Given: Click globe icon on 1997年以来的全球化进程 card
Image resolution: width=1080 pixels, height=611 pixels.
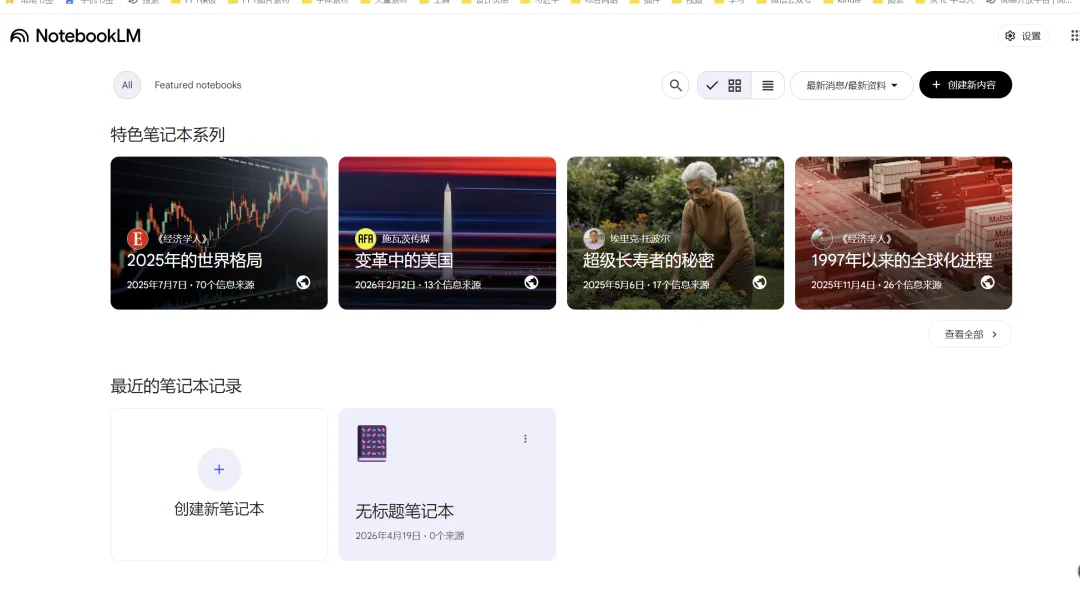Looking at the screenshot, I should (x=987, y=282).
